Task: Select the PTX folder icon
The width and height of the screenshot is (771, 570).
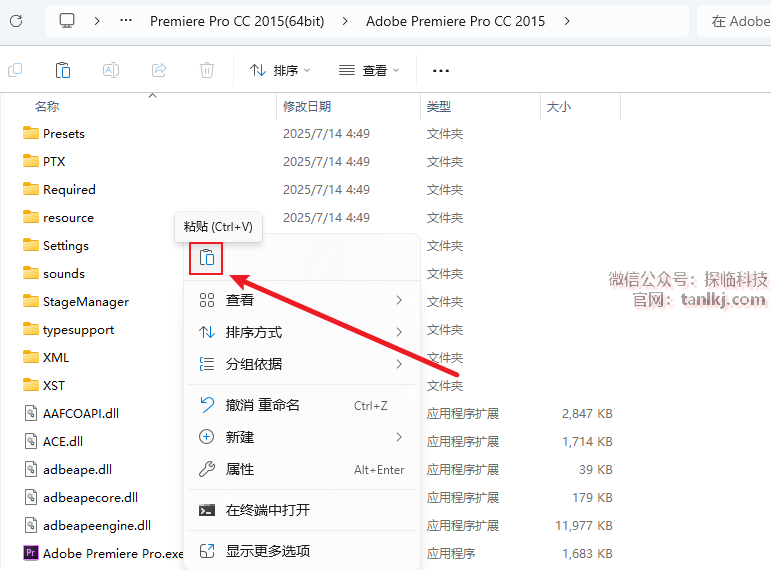Action: pos(31,161)
